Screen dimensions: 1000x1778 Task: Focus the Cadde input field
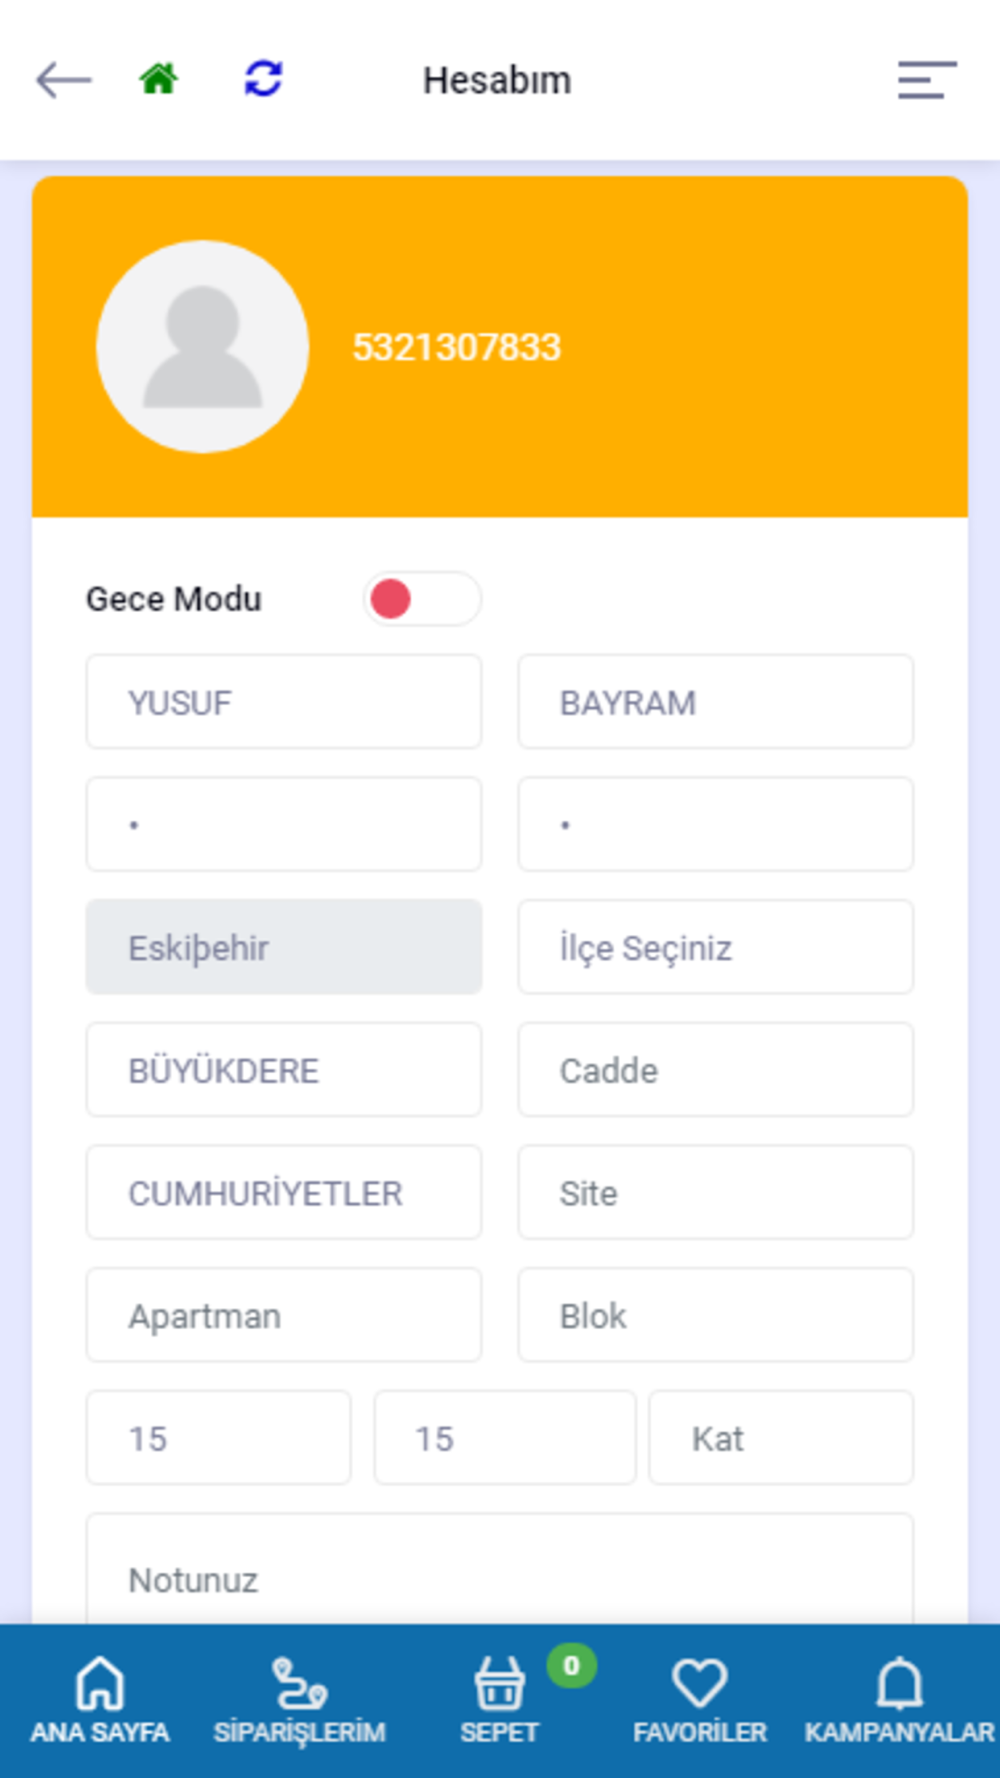point(715,1070)
